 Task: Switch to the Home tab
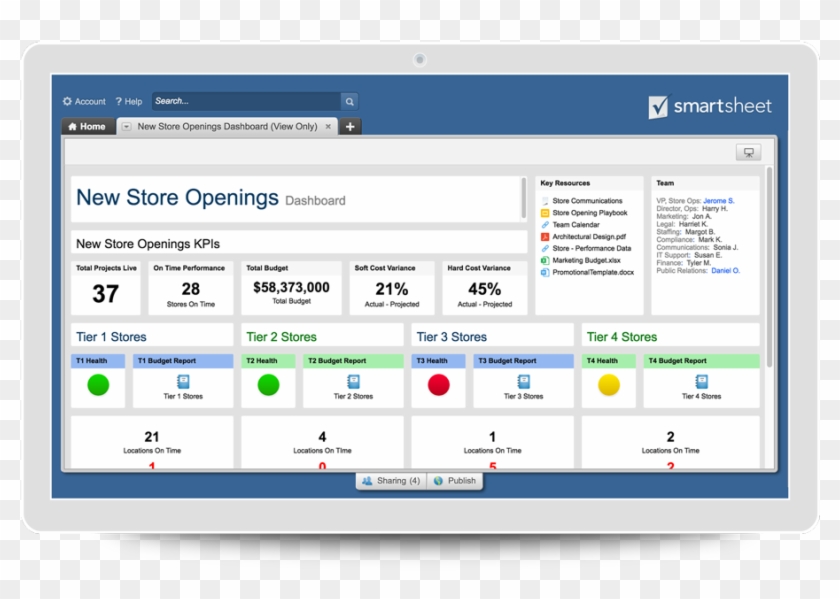pyautogui.click(x=86, y=127)
